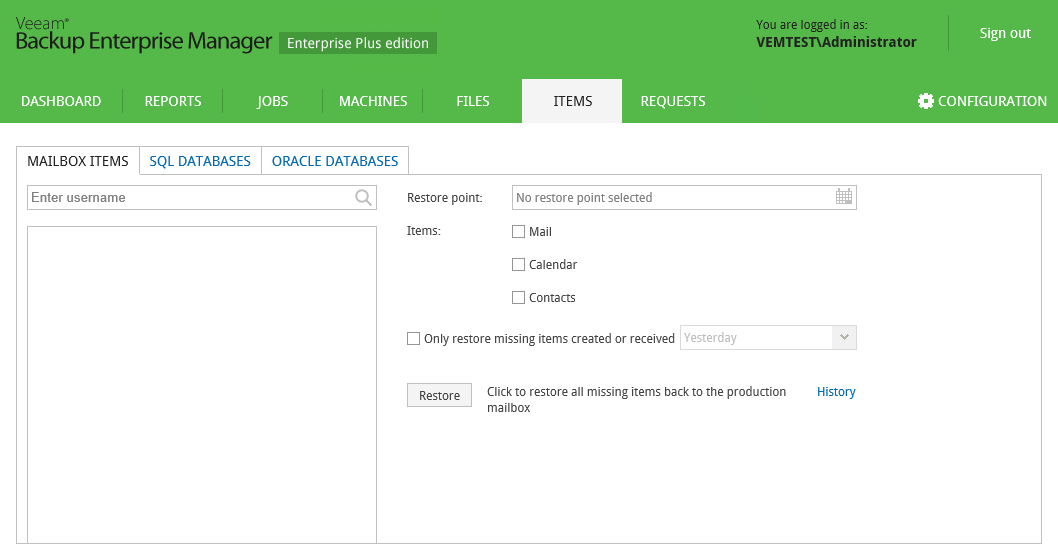The height and width of the screenshot is (553, 1058).
Task: Select the Items tab
Action: pyautogui.click(x=572, y=101)
